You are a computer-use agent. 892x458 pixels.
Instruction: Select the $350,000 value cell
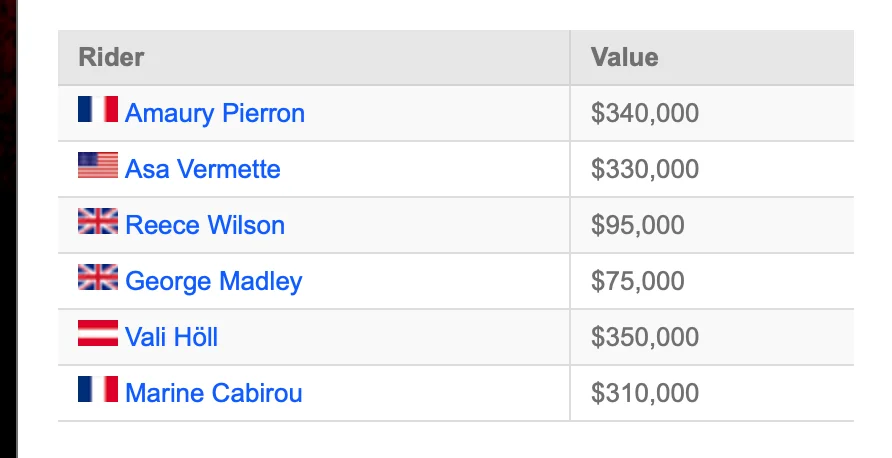coord(712,337)
